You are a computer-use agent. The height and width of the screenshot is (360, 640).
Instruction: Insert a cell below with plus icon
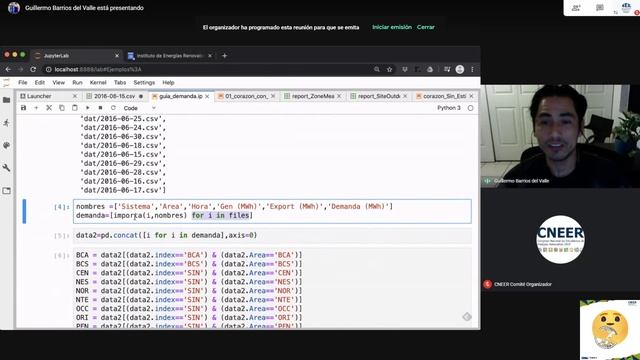[x=36, y=108]
